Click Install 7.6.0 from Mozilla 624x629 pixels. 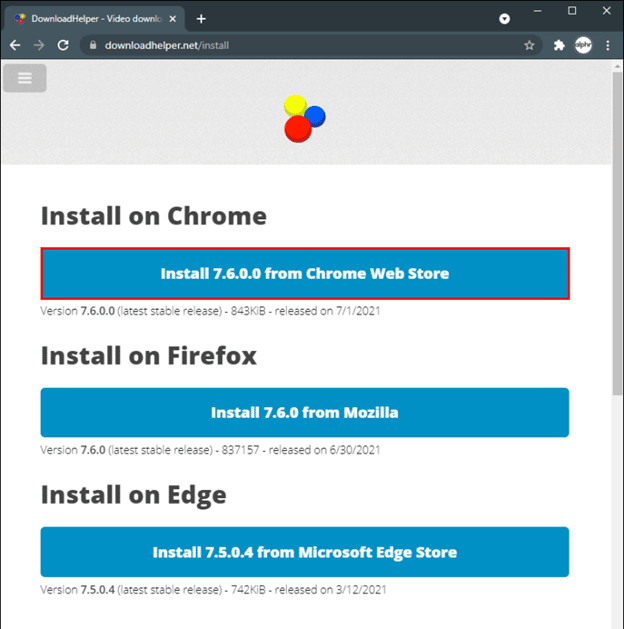click(x=305, y=412)
